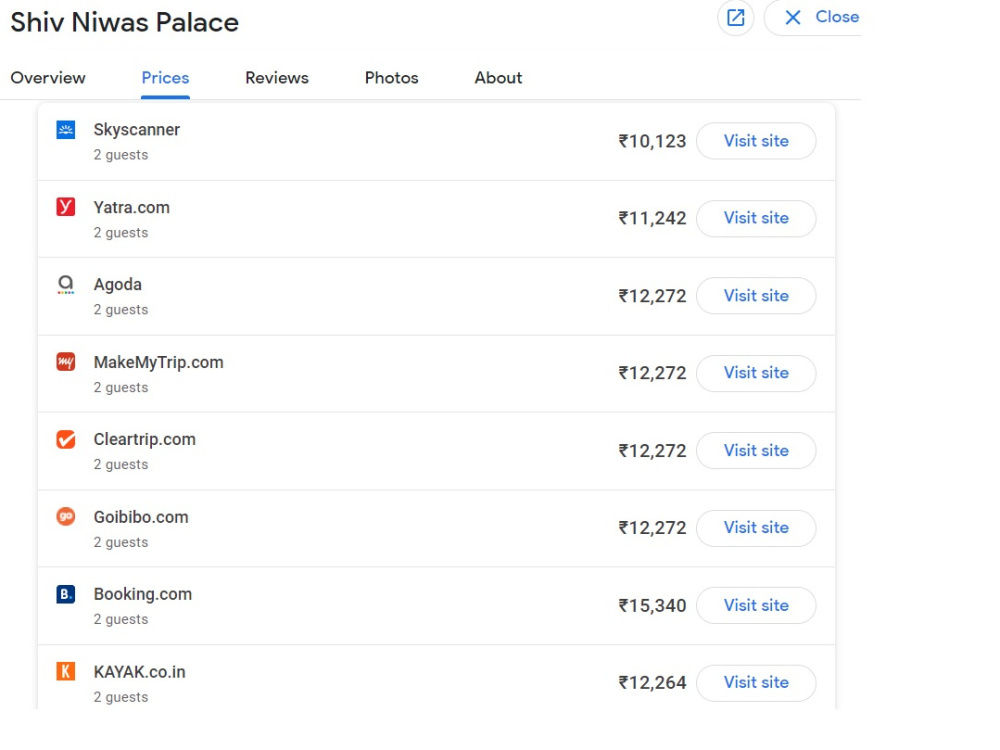The image size is (1000, 750).
Task: Select the About tab
Action: pos(498,78)
